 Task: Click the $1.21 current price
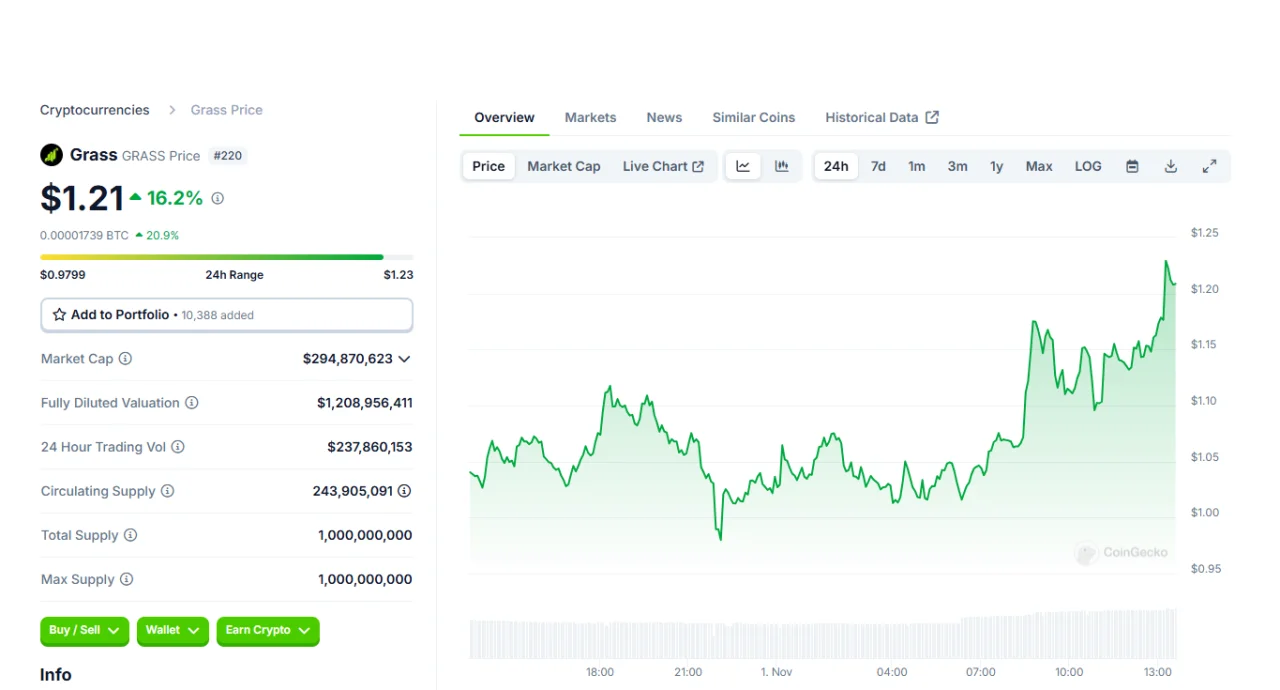(82, 198)
